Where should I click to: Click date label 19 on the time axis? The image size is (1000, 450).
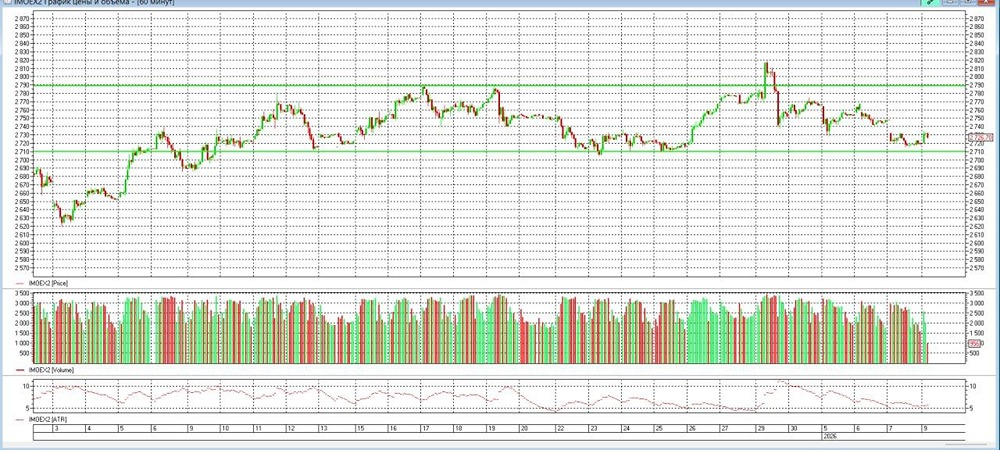click(491, 429)
